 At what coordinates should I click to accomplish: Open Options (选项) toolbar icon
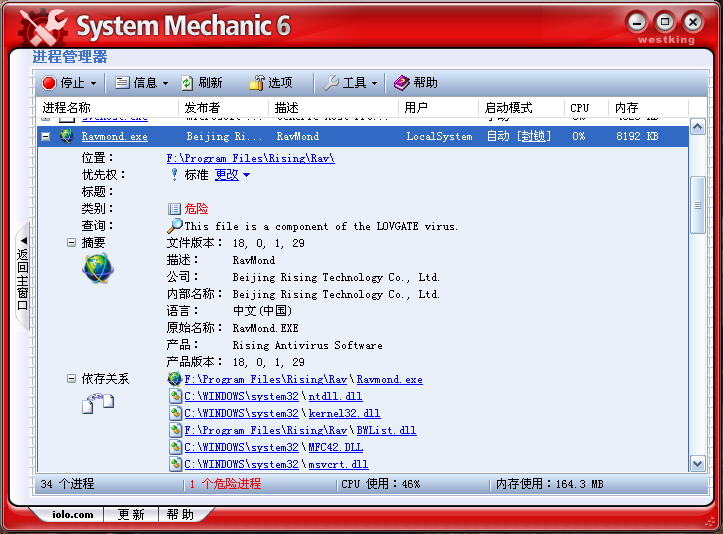(257, 83)
